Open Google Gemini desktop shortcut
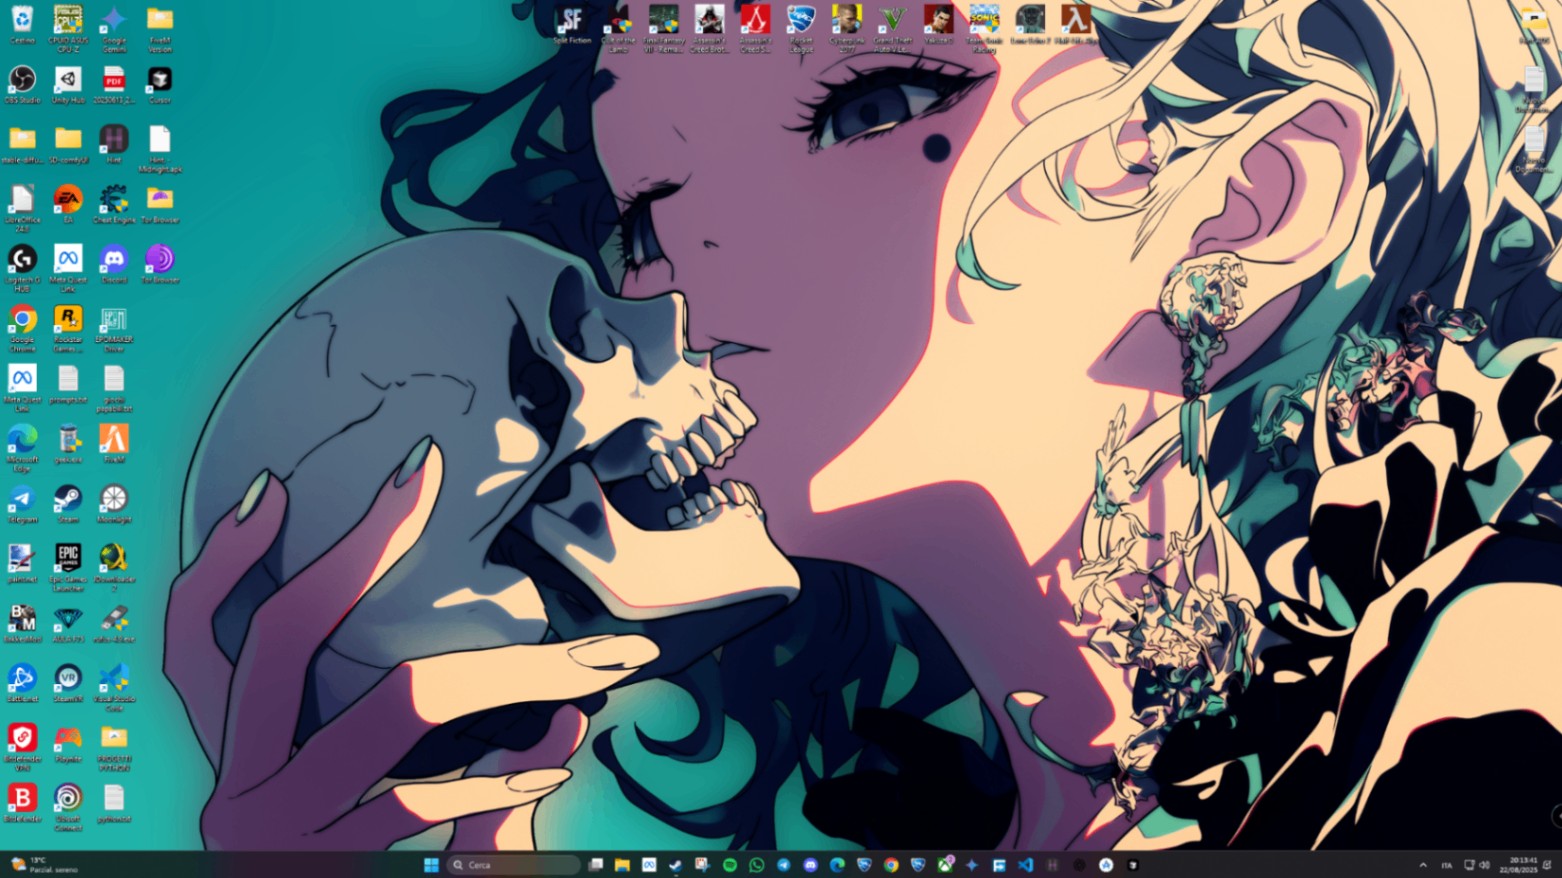1562x878 pixels. (114, 28)
